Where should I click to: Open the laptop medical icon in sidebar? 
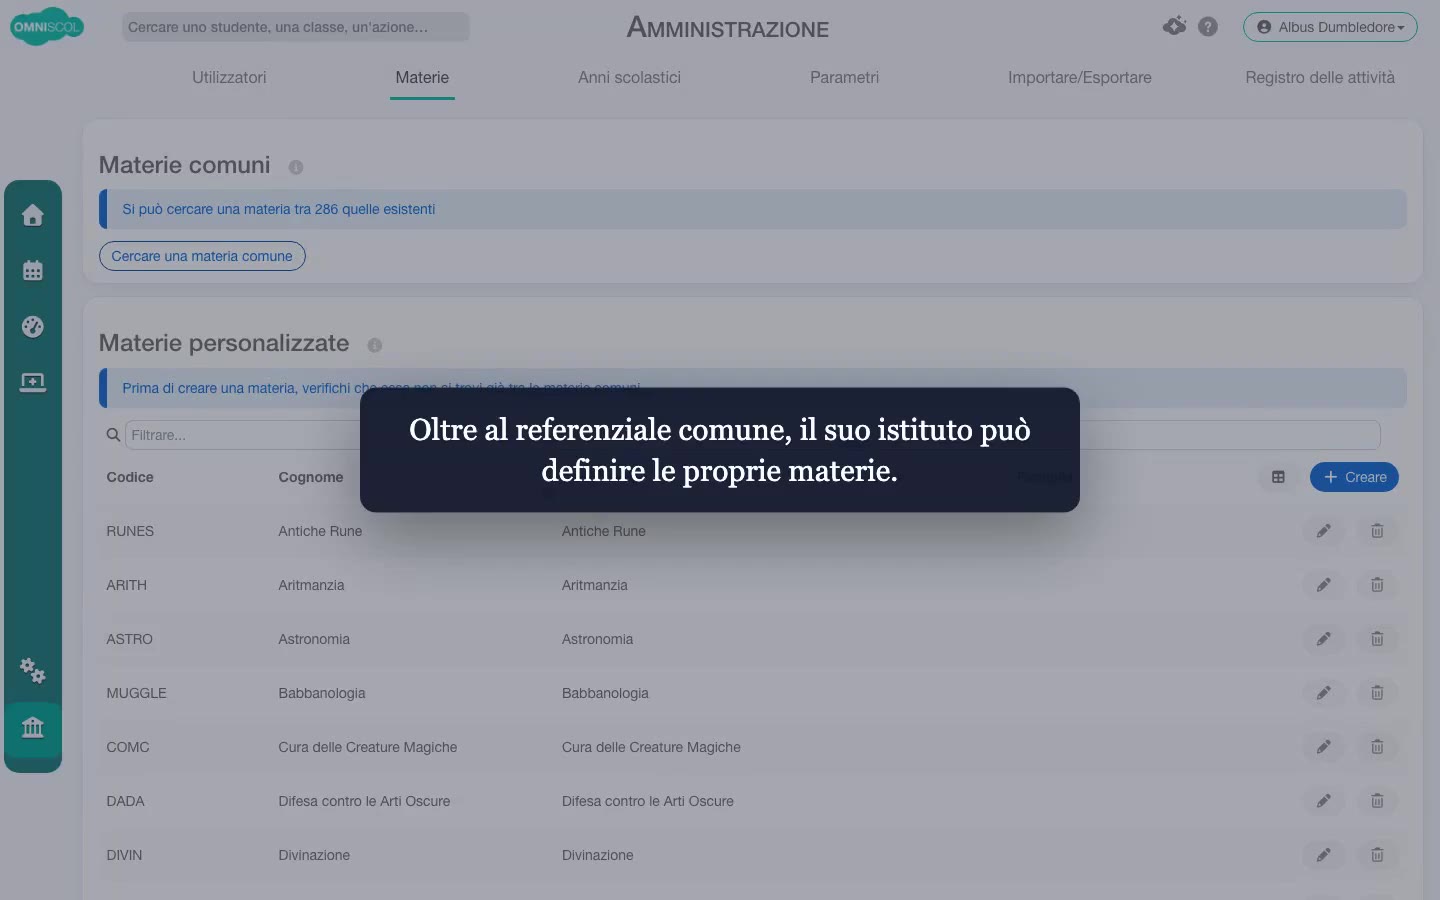[33, 382]
